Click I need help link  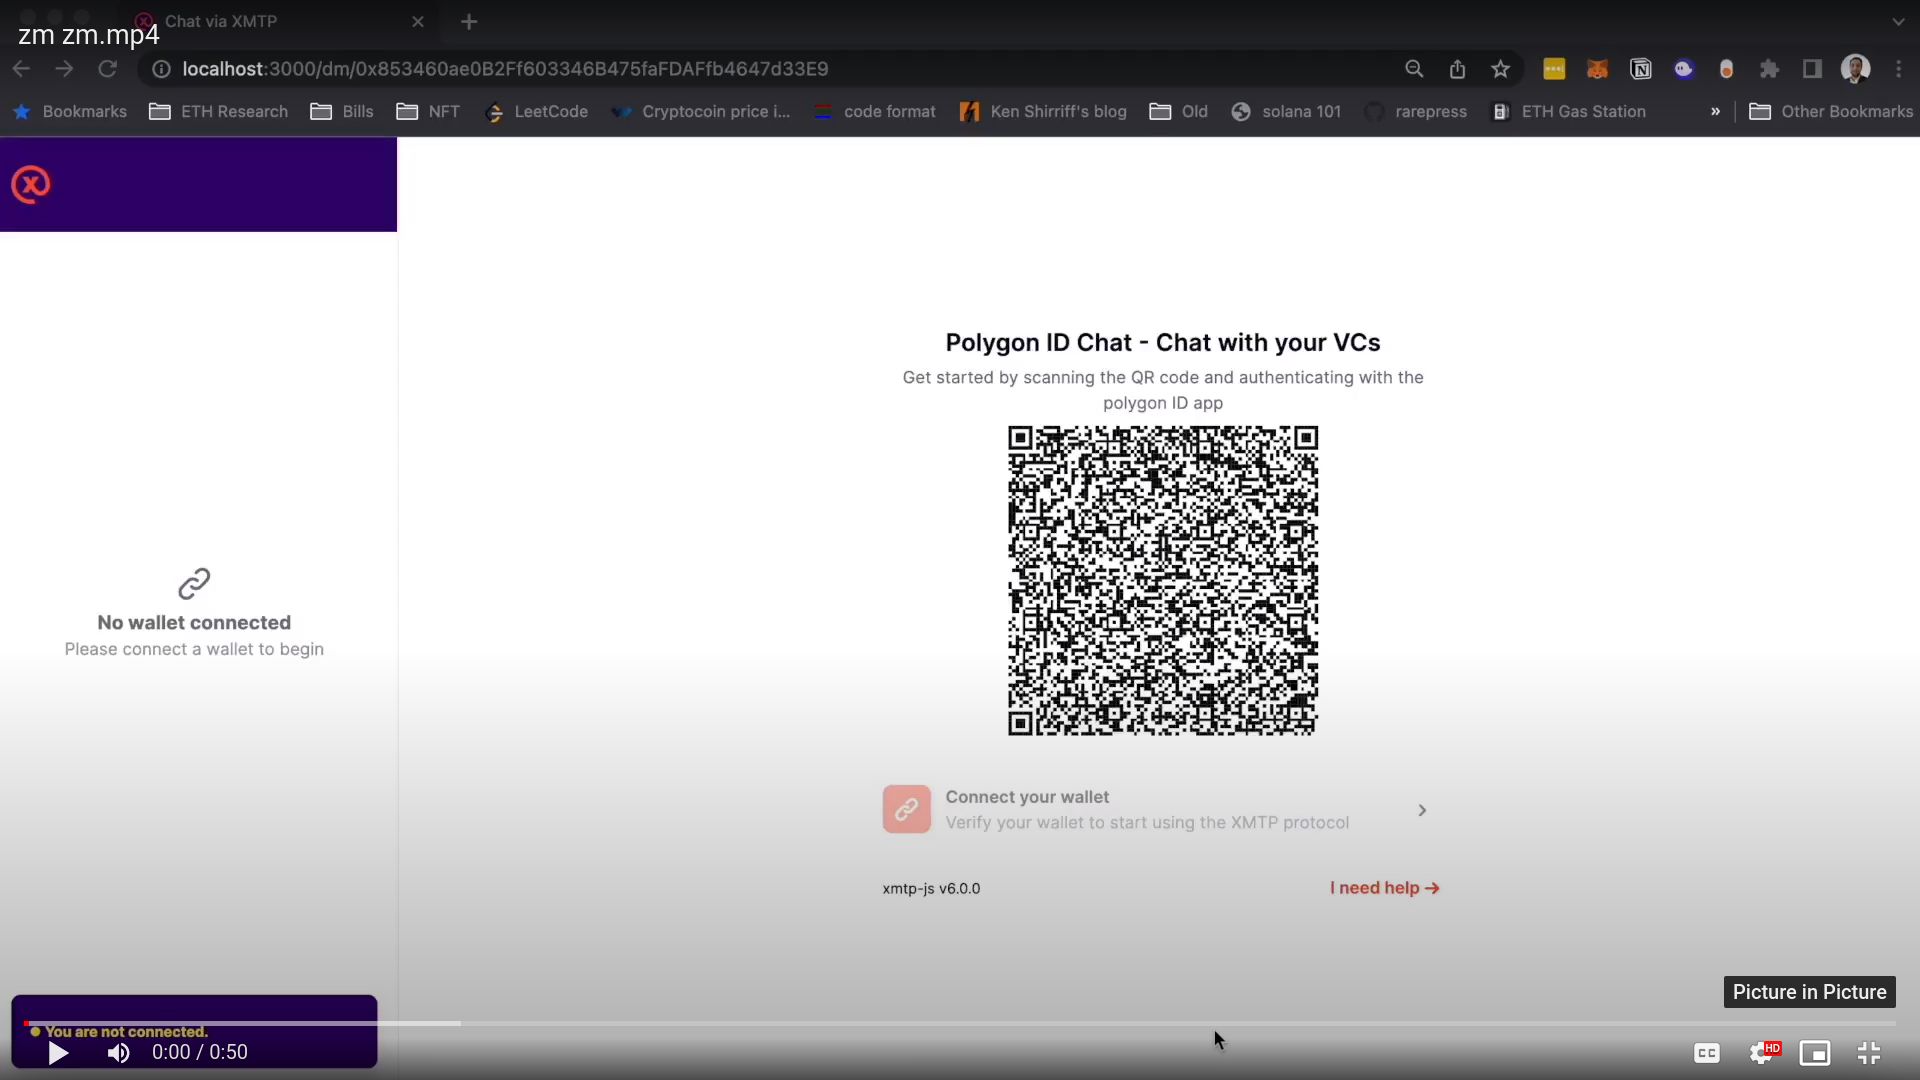pos(1385,887)
